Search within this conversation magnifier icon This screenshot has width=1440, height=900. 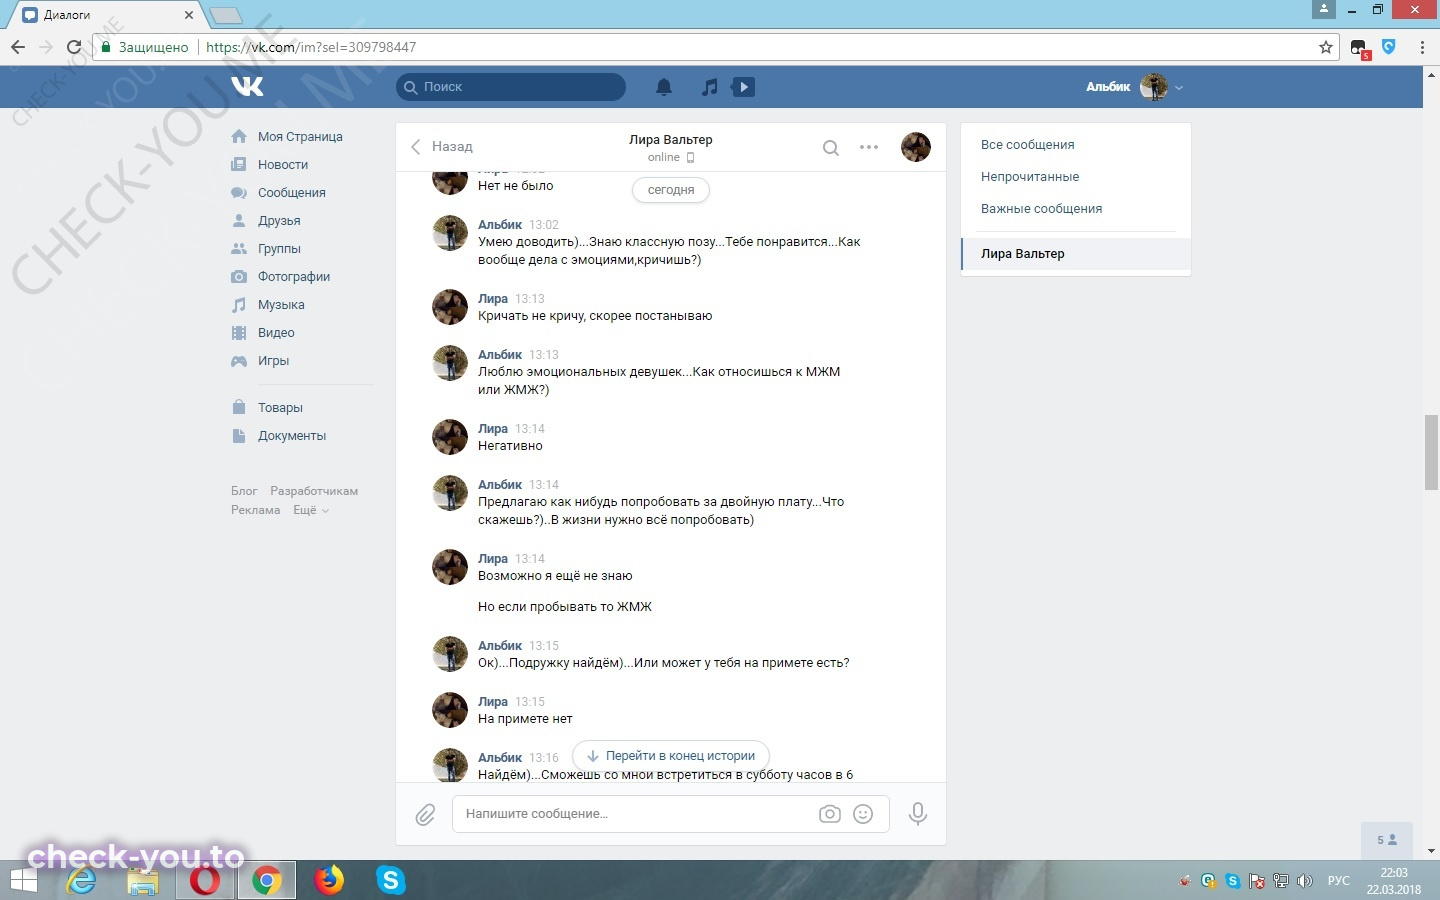[x=830, y=147]
